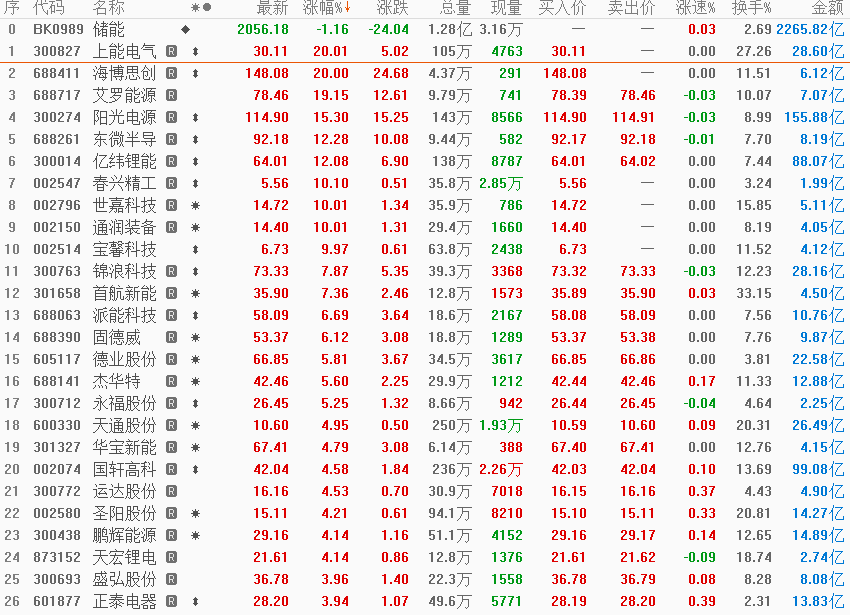The width and height of the screenshot is (850, 615).
Task: Click the R badge beside 艾罗能源
Action: coord(172,95)
